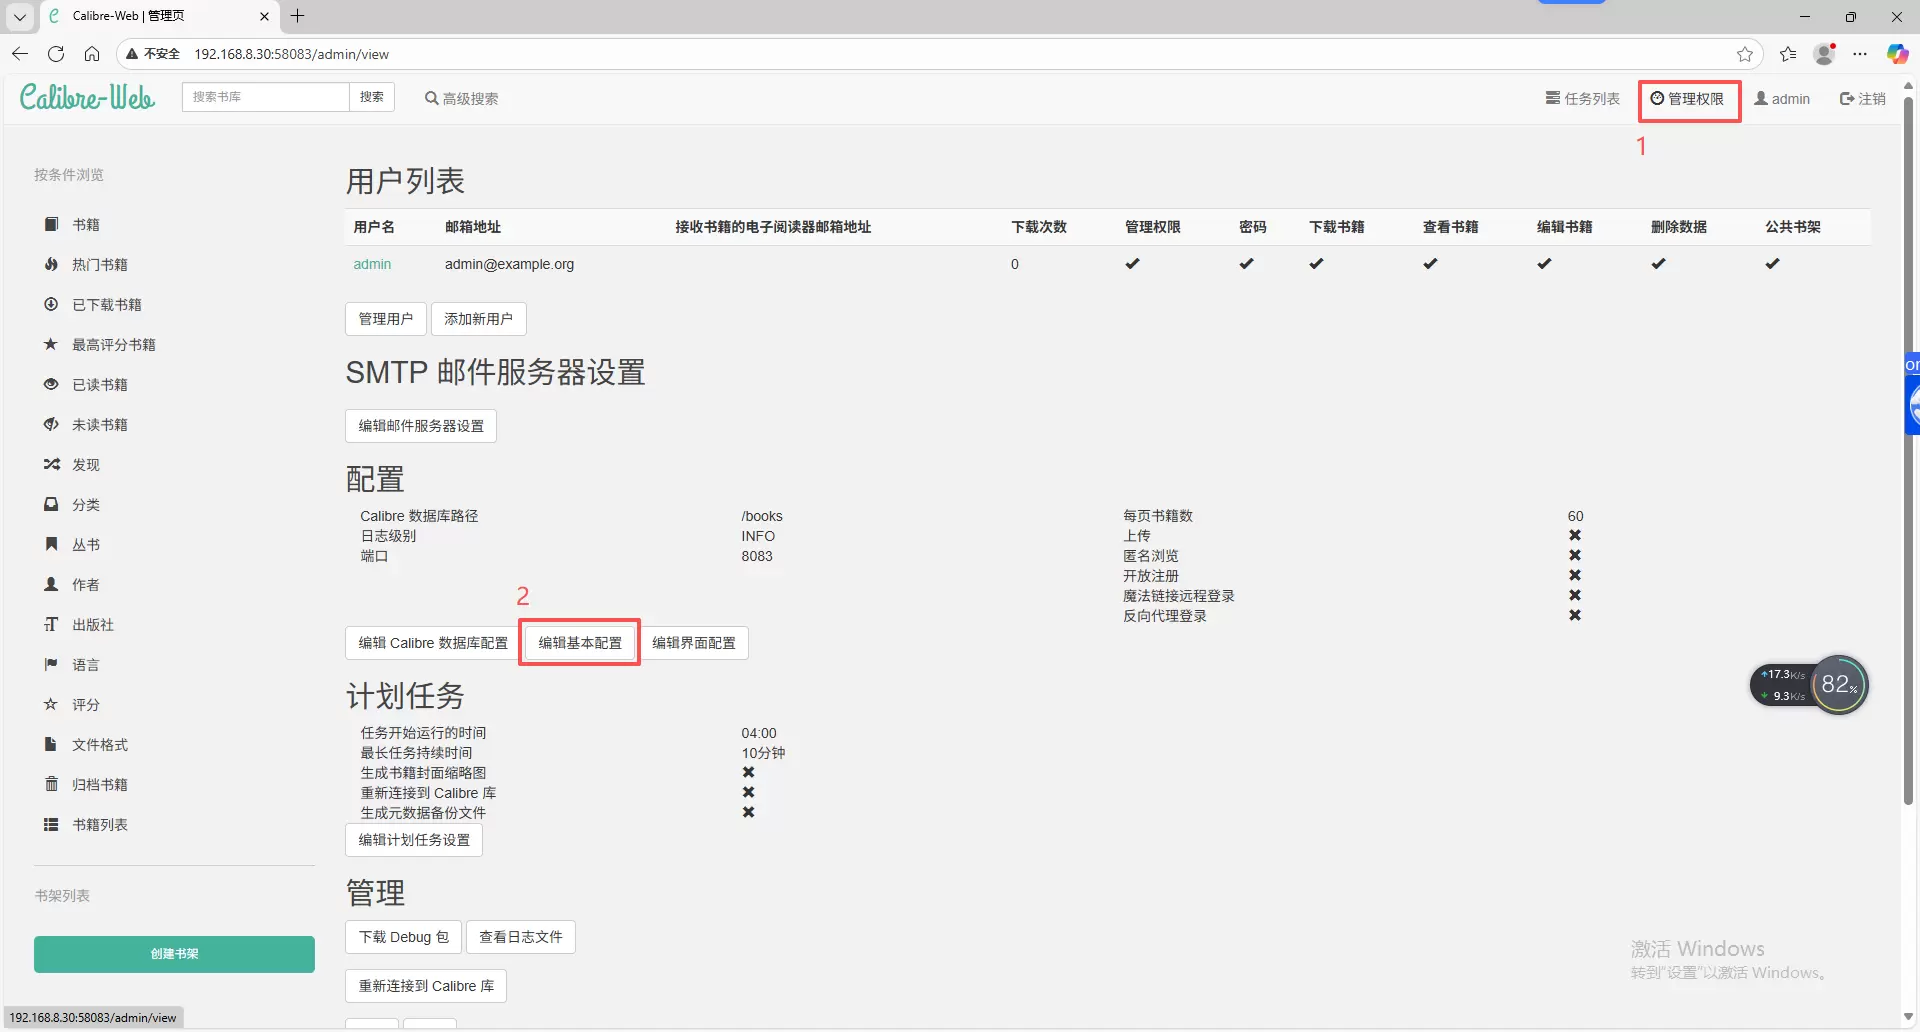Click the admin user profile link
Viewport: 1920px width, 1032px height.
[1782, 98]
